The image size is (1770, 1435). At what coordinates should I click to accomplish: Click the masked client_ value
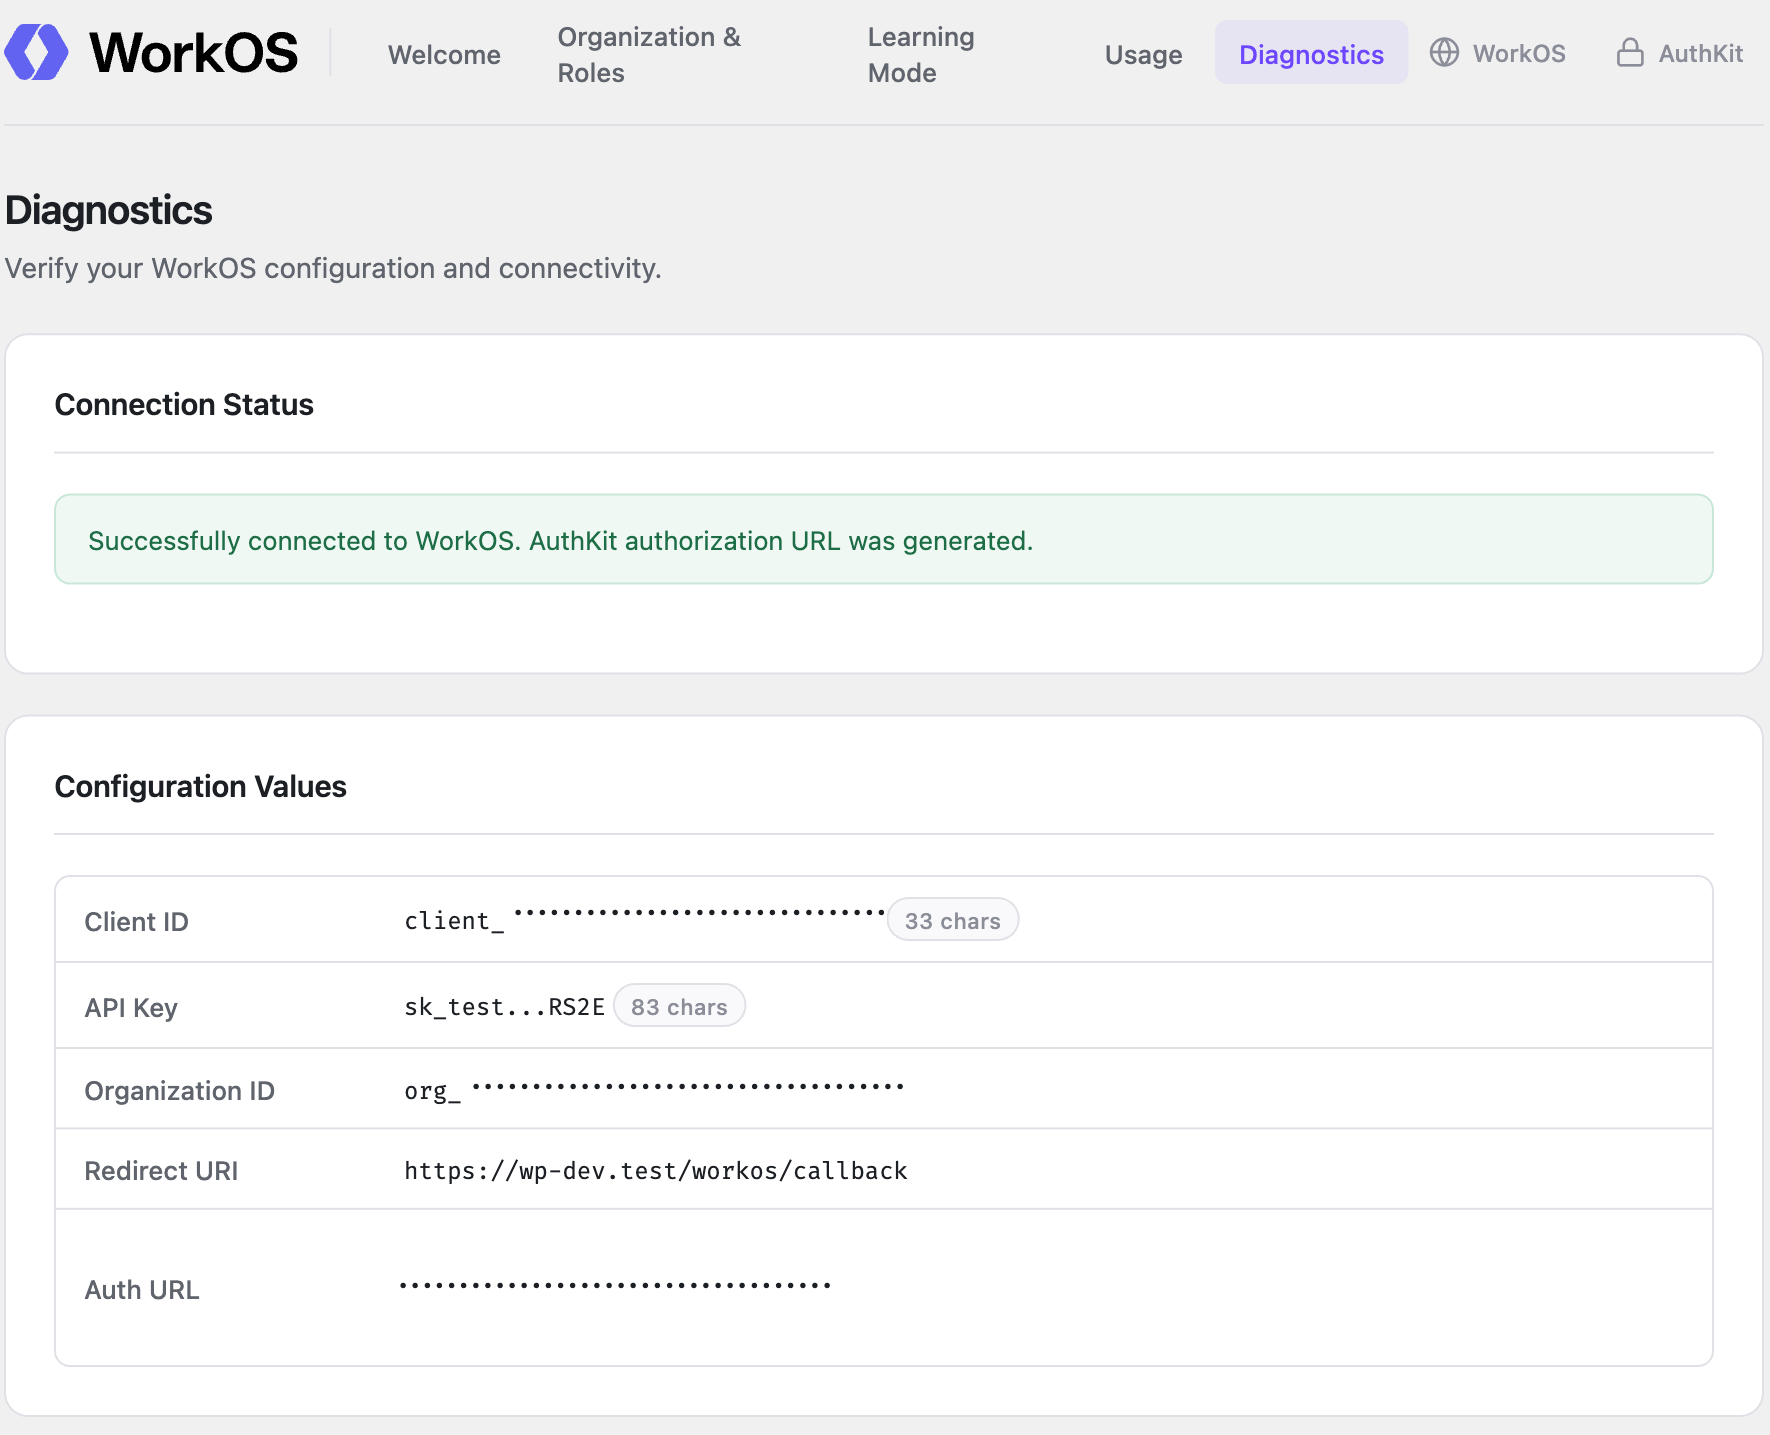coord(644,919)
